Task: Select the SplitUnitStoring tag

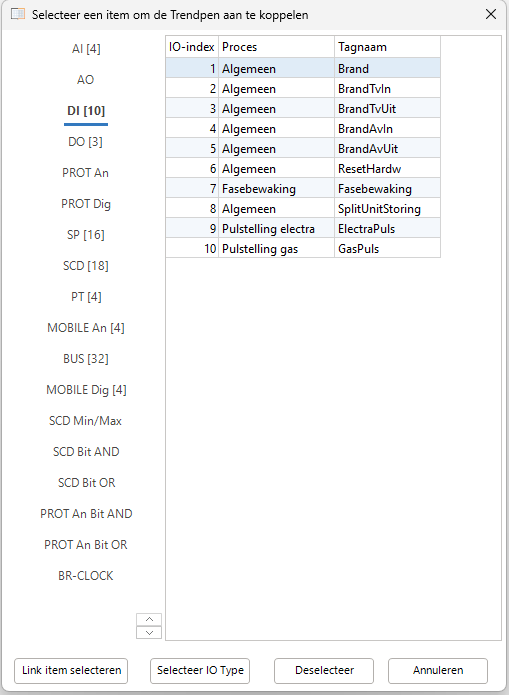Action: (388, 209)
